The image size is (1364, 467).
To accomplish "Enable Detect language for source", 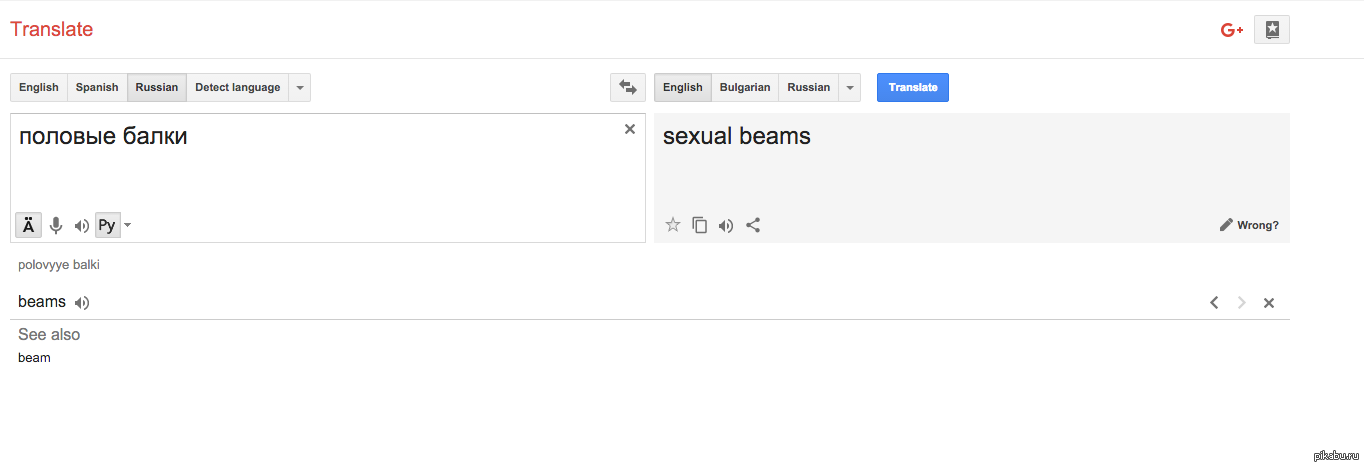I will click(237, 88).
